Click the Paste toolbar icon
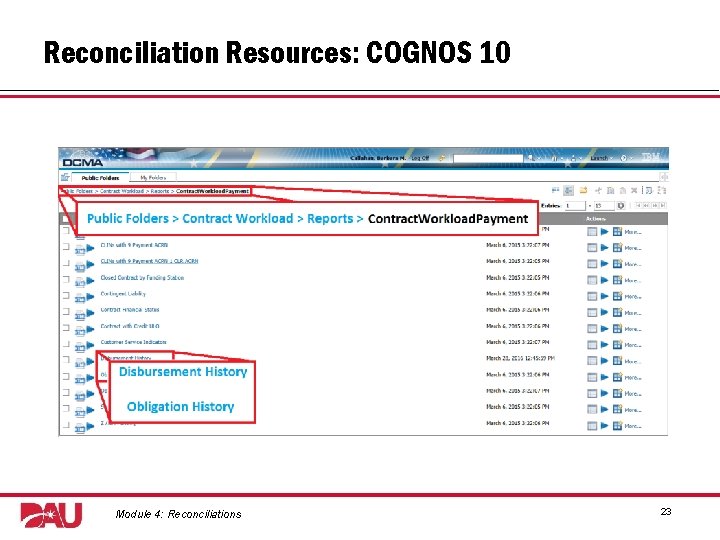 [622, 190]
